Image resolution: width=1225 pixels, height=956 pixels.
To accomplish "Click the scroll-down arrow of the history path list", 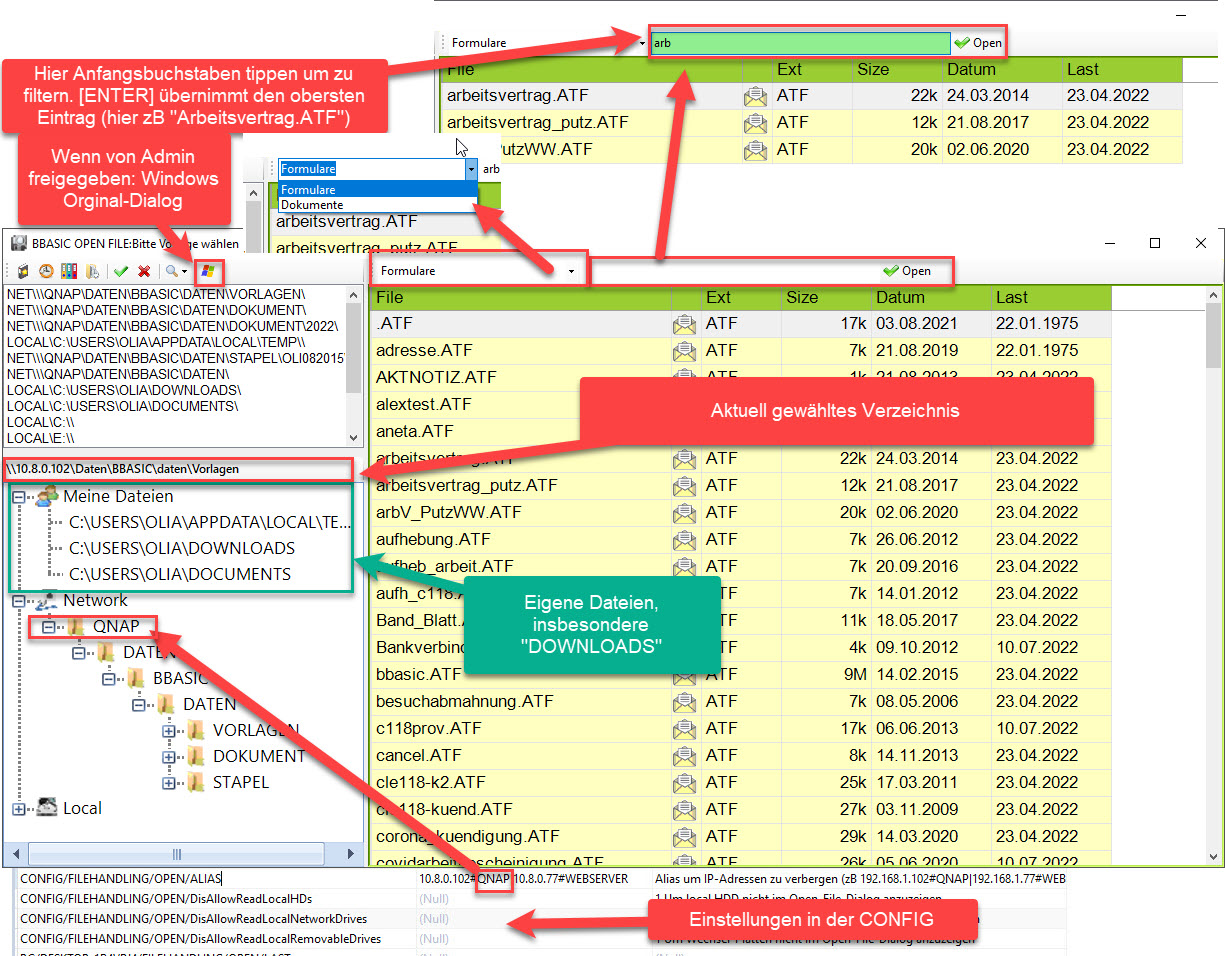I will [x=352, y=437].
